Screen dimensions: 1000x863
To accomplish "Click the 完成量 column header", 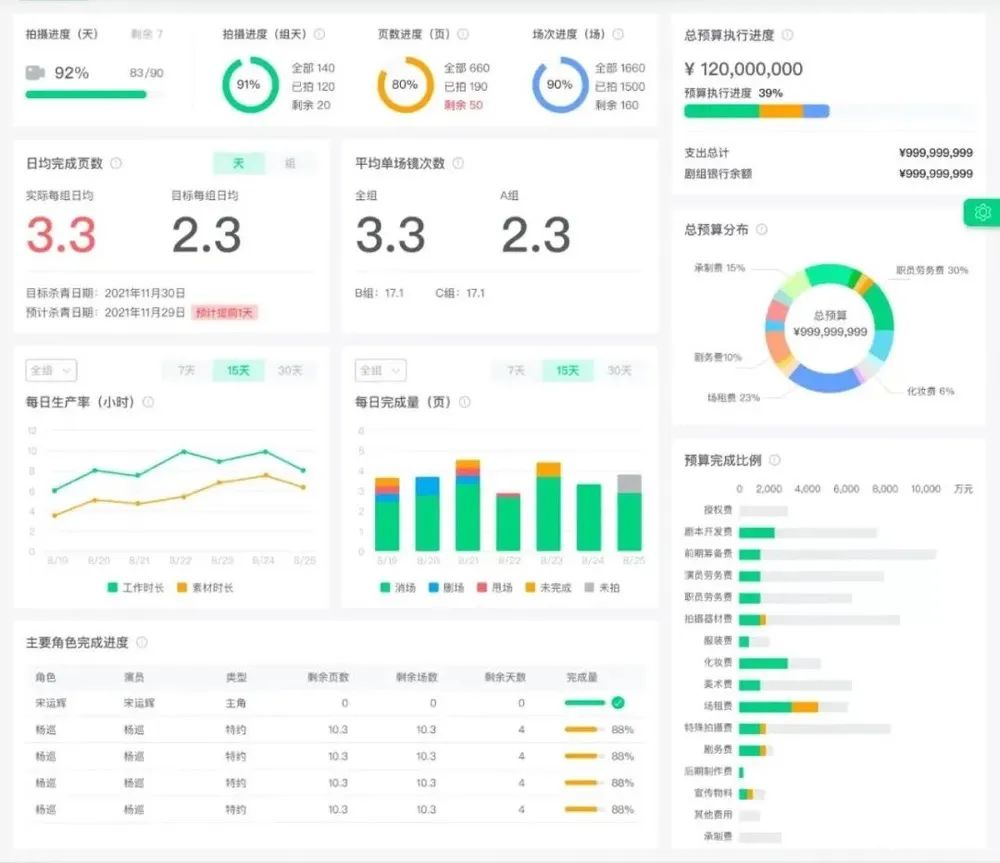I will coord(581,677).
